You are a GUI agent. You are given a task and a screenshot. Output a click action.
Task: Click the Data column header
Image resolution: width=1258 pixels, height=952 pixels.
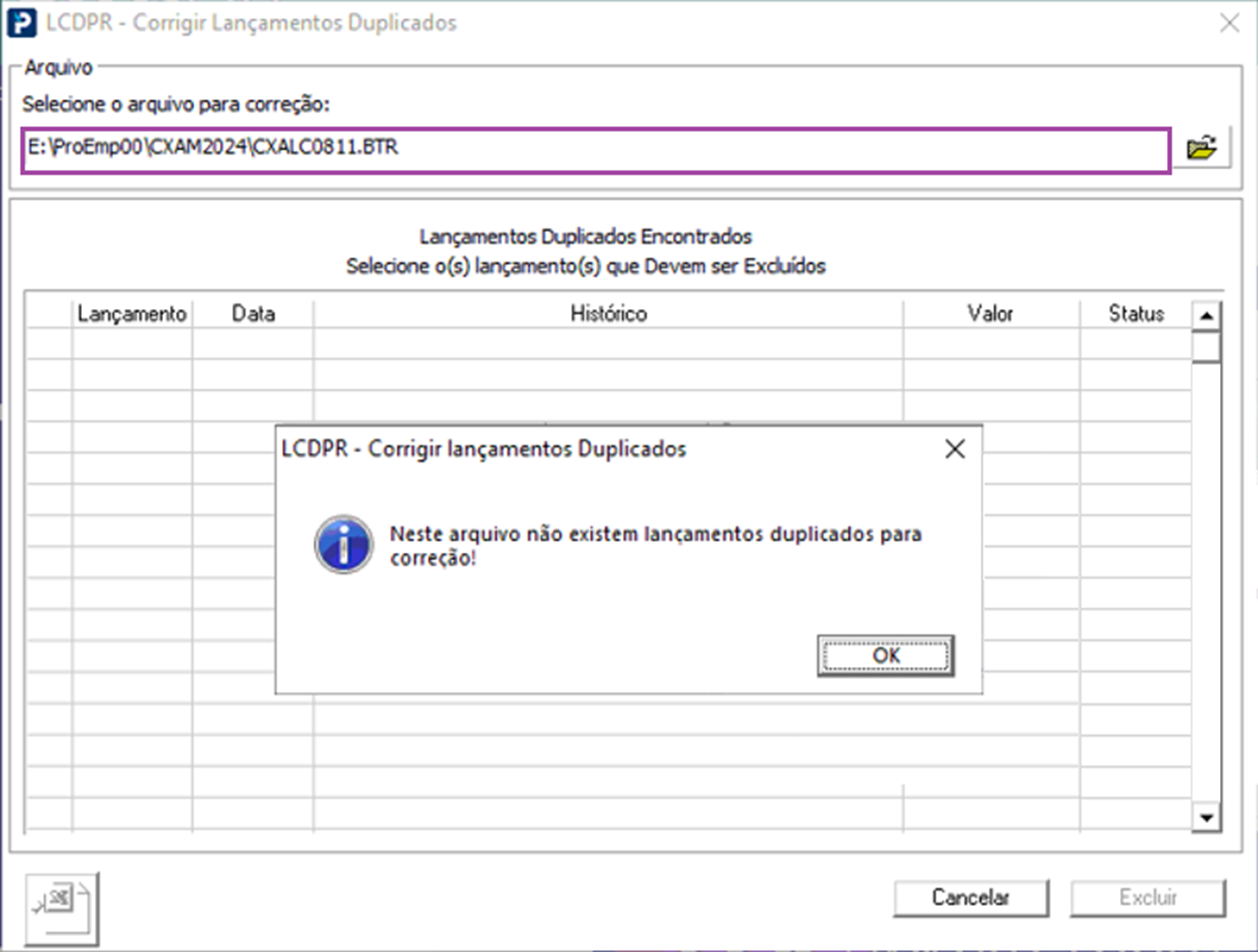click(253, 314)
